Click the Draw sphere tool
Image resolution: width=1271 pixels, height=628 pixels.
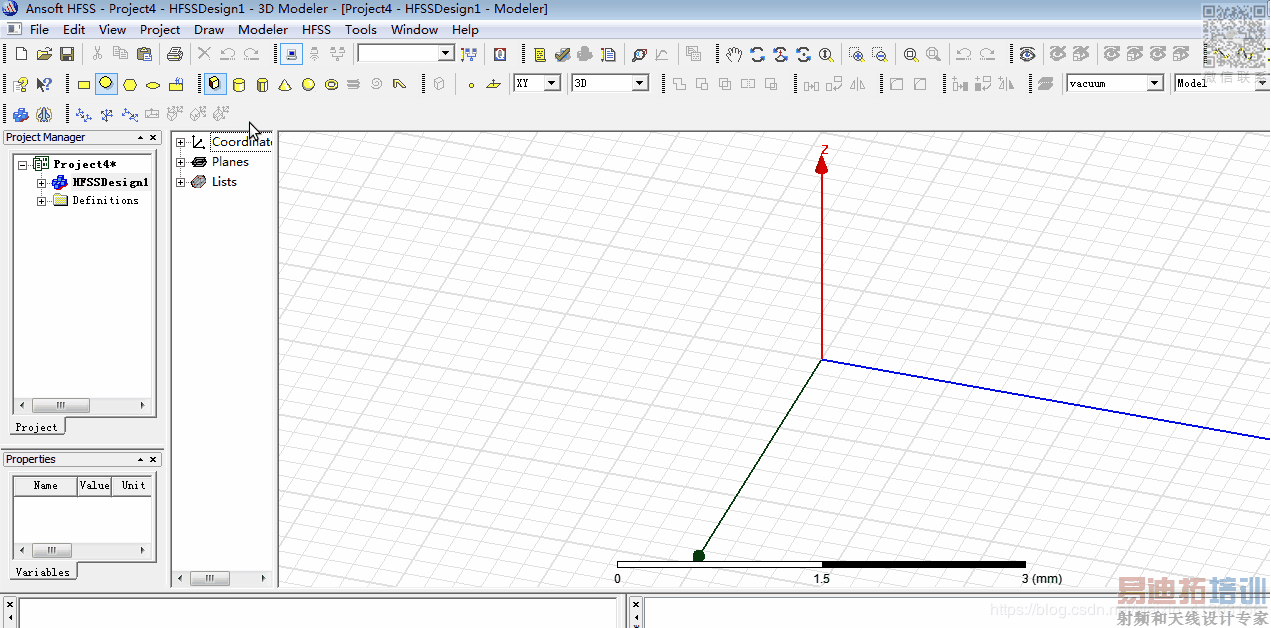[308, 85]
